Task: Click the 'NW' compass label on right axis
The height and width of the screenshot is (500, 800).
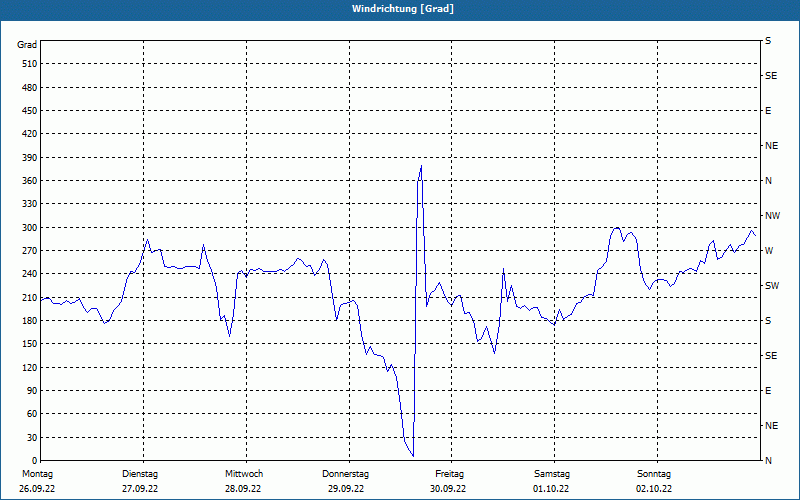Action: [x=773, y=216]
